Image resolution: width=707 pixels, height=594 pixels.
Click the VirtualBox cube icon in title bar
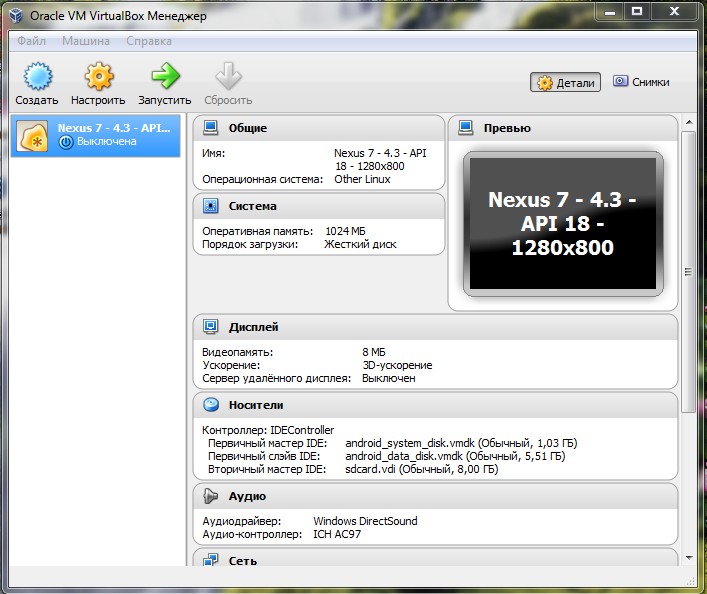pos(16,15)
